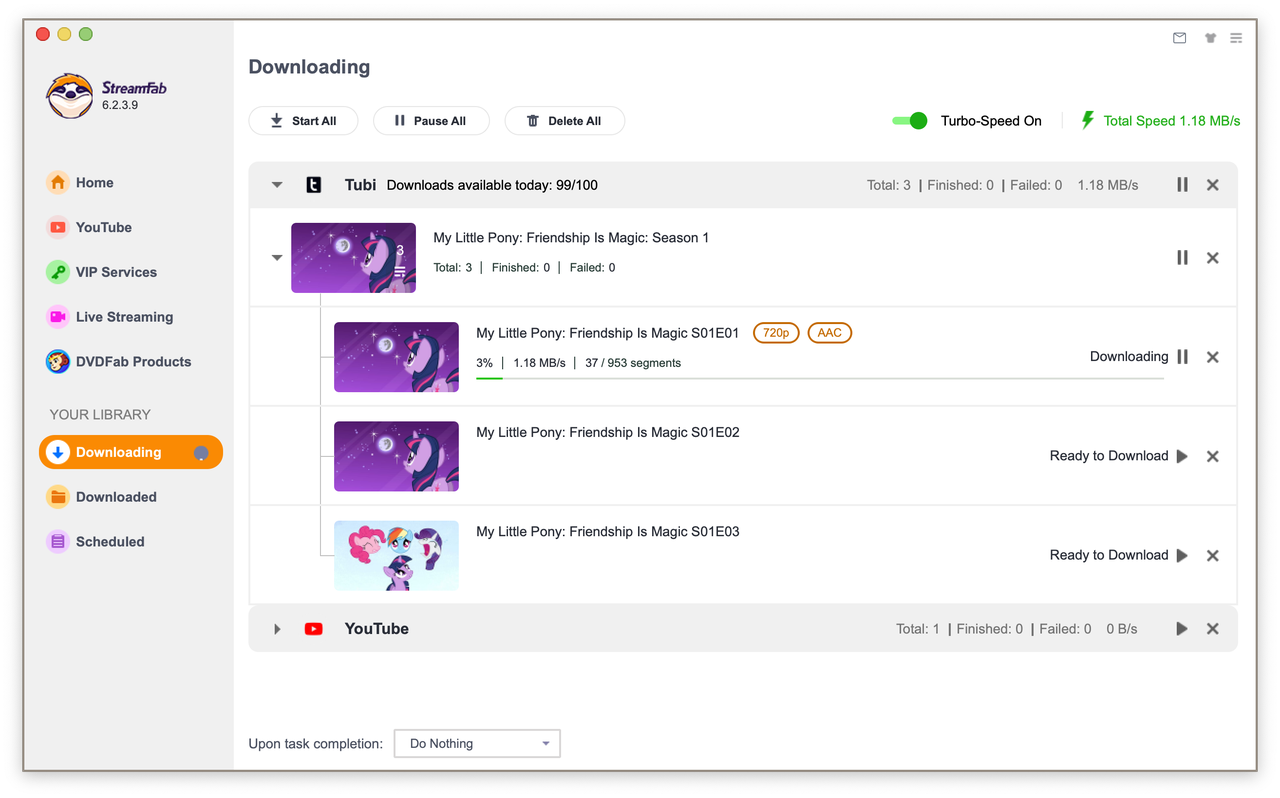Viewport: 1280px width, 798px height.
Task: Start the YouTube group download
Action: coord(1182,629)
